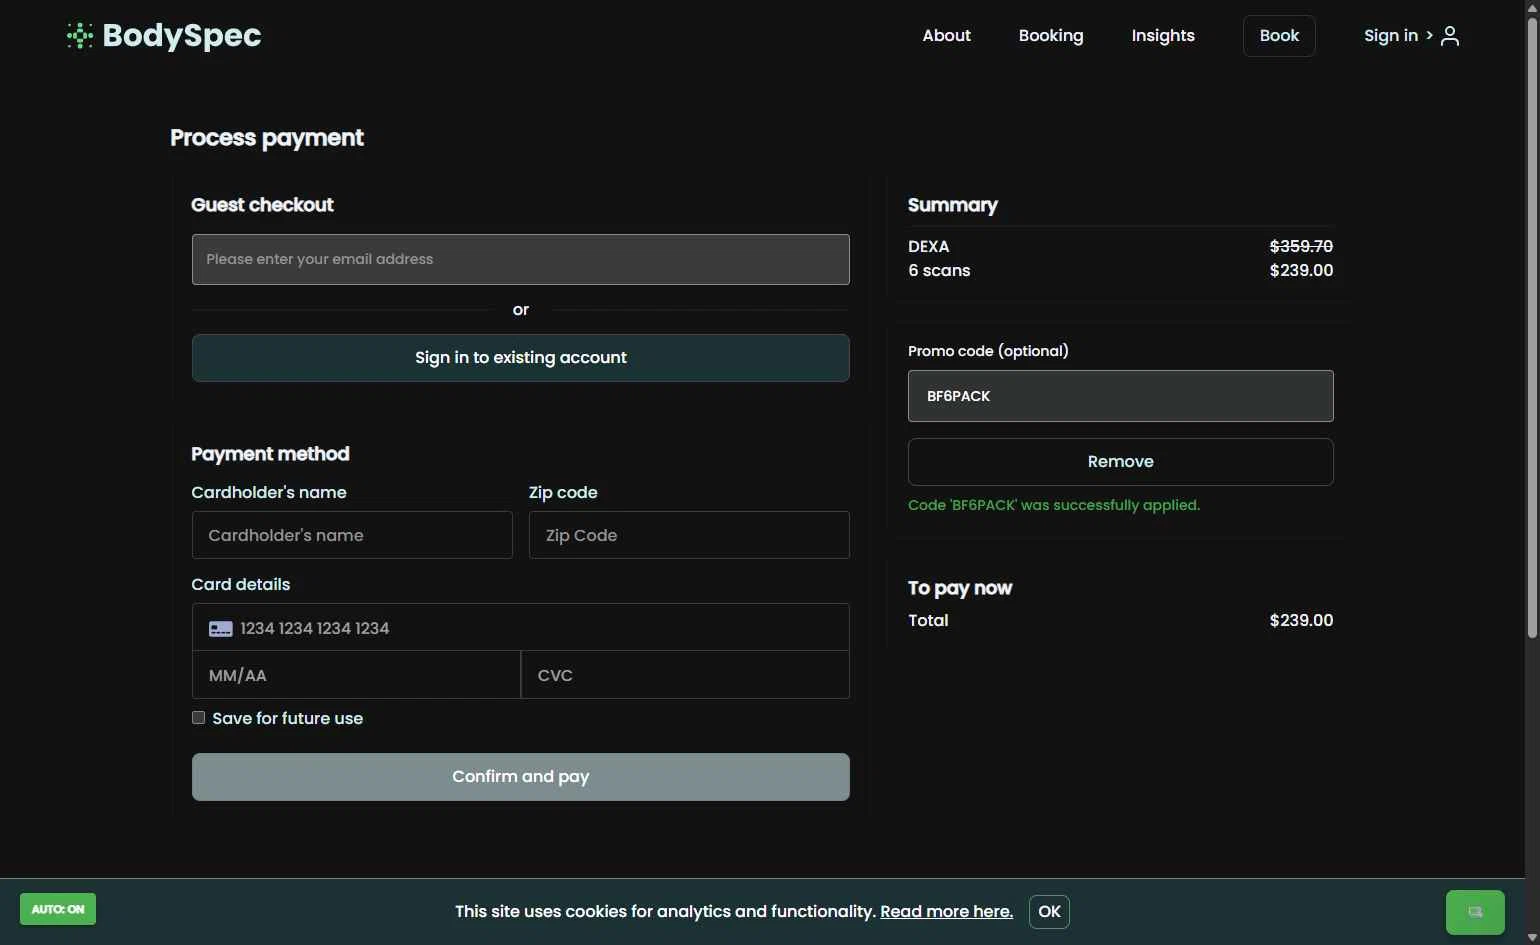Click the credit card icon in card number field
Image resolution: width=1540 pixels, height=945 pixels.
221,629
